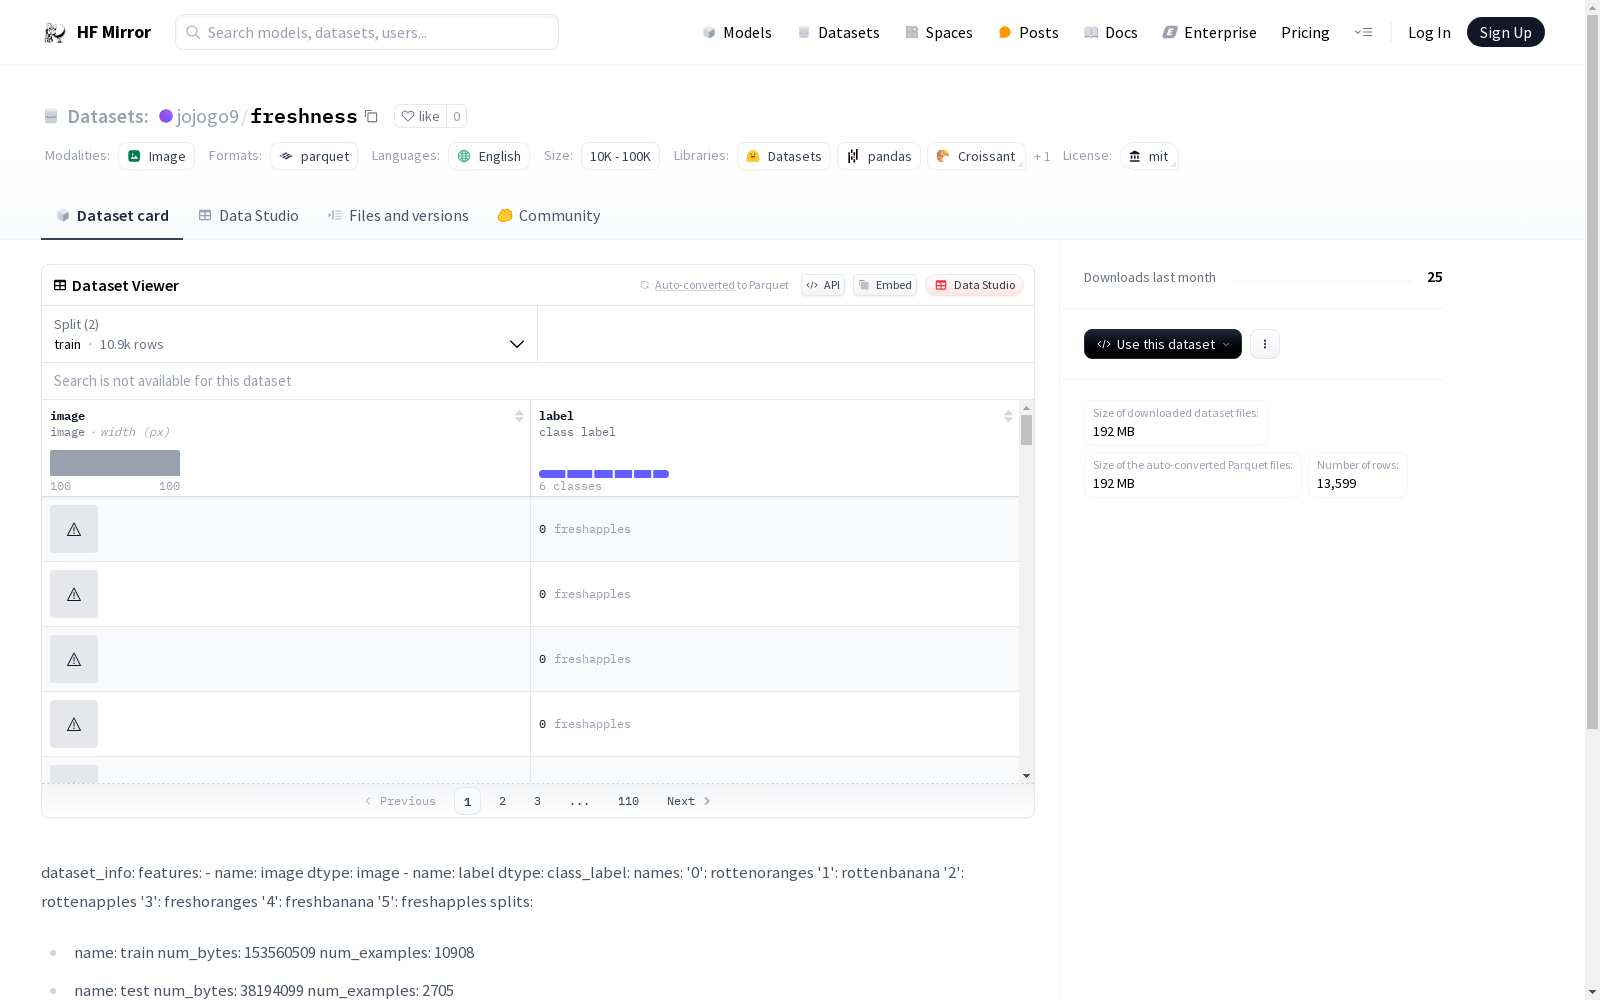Open the Community tab
This screenshot has width=1600, height=1000.
[x=549, y=216]
